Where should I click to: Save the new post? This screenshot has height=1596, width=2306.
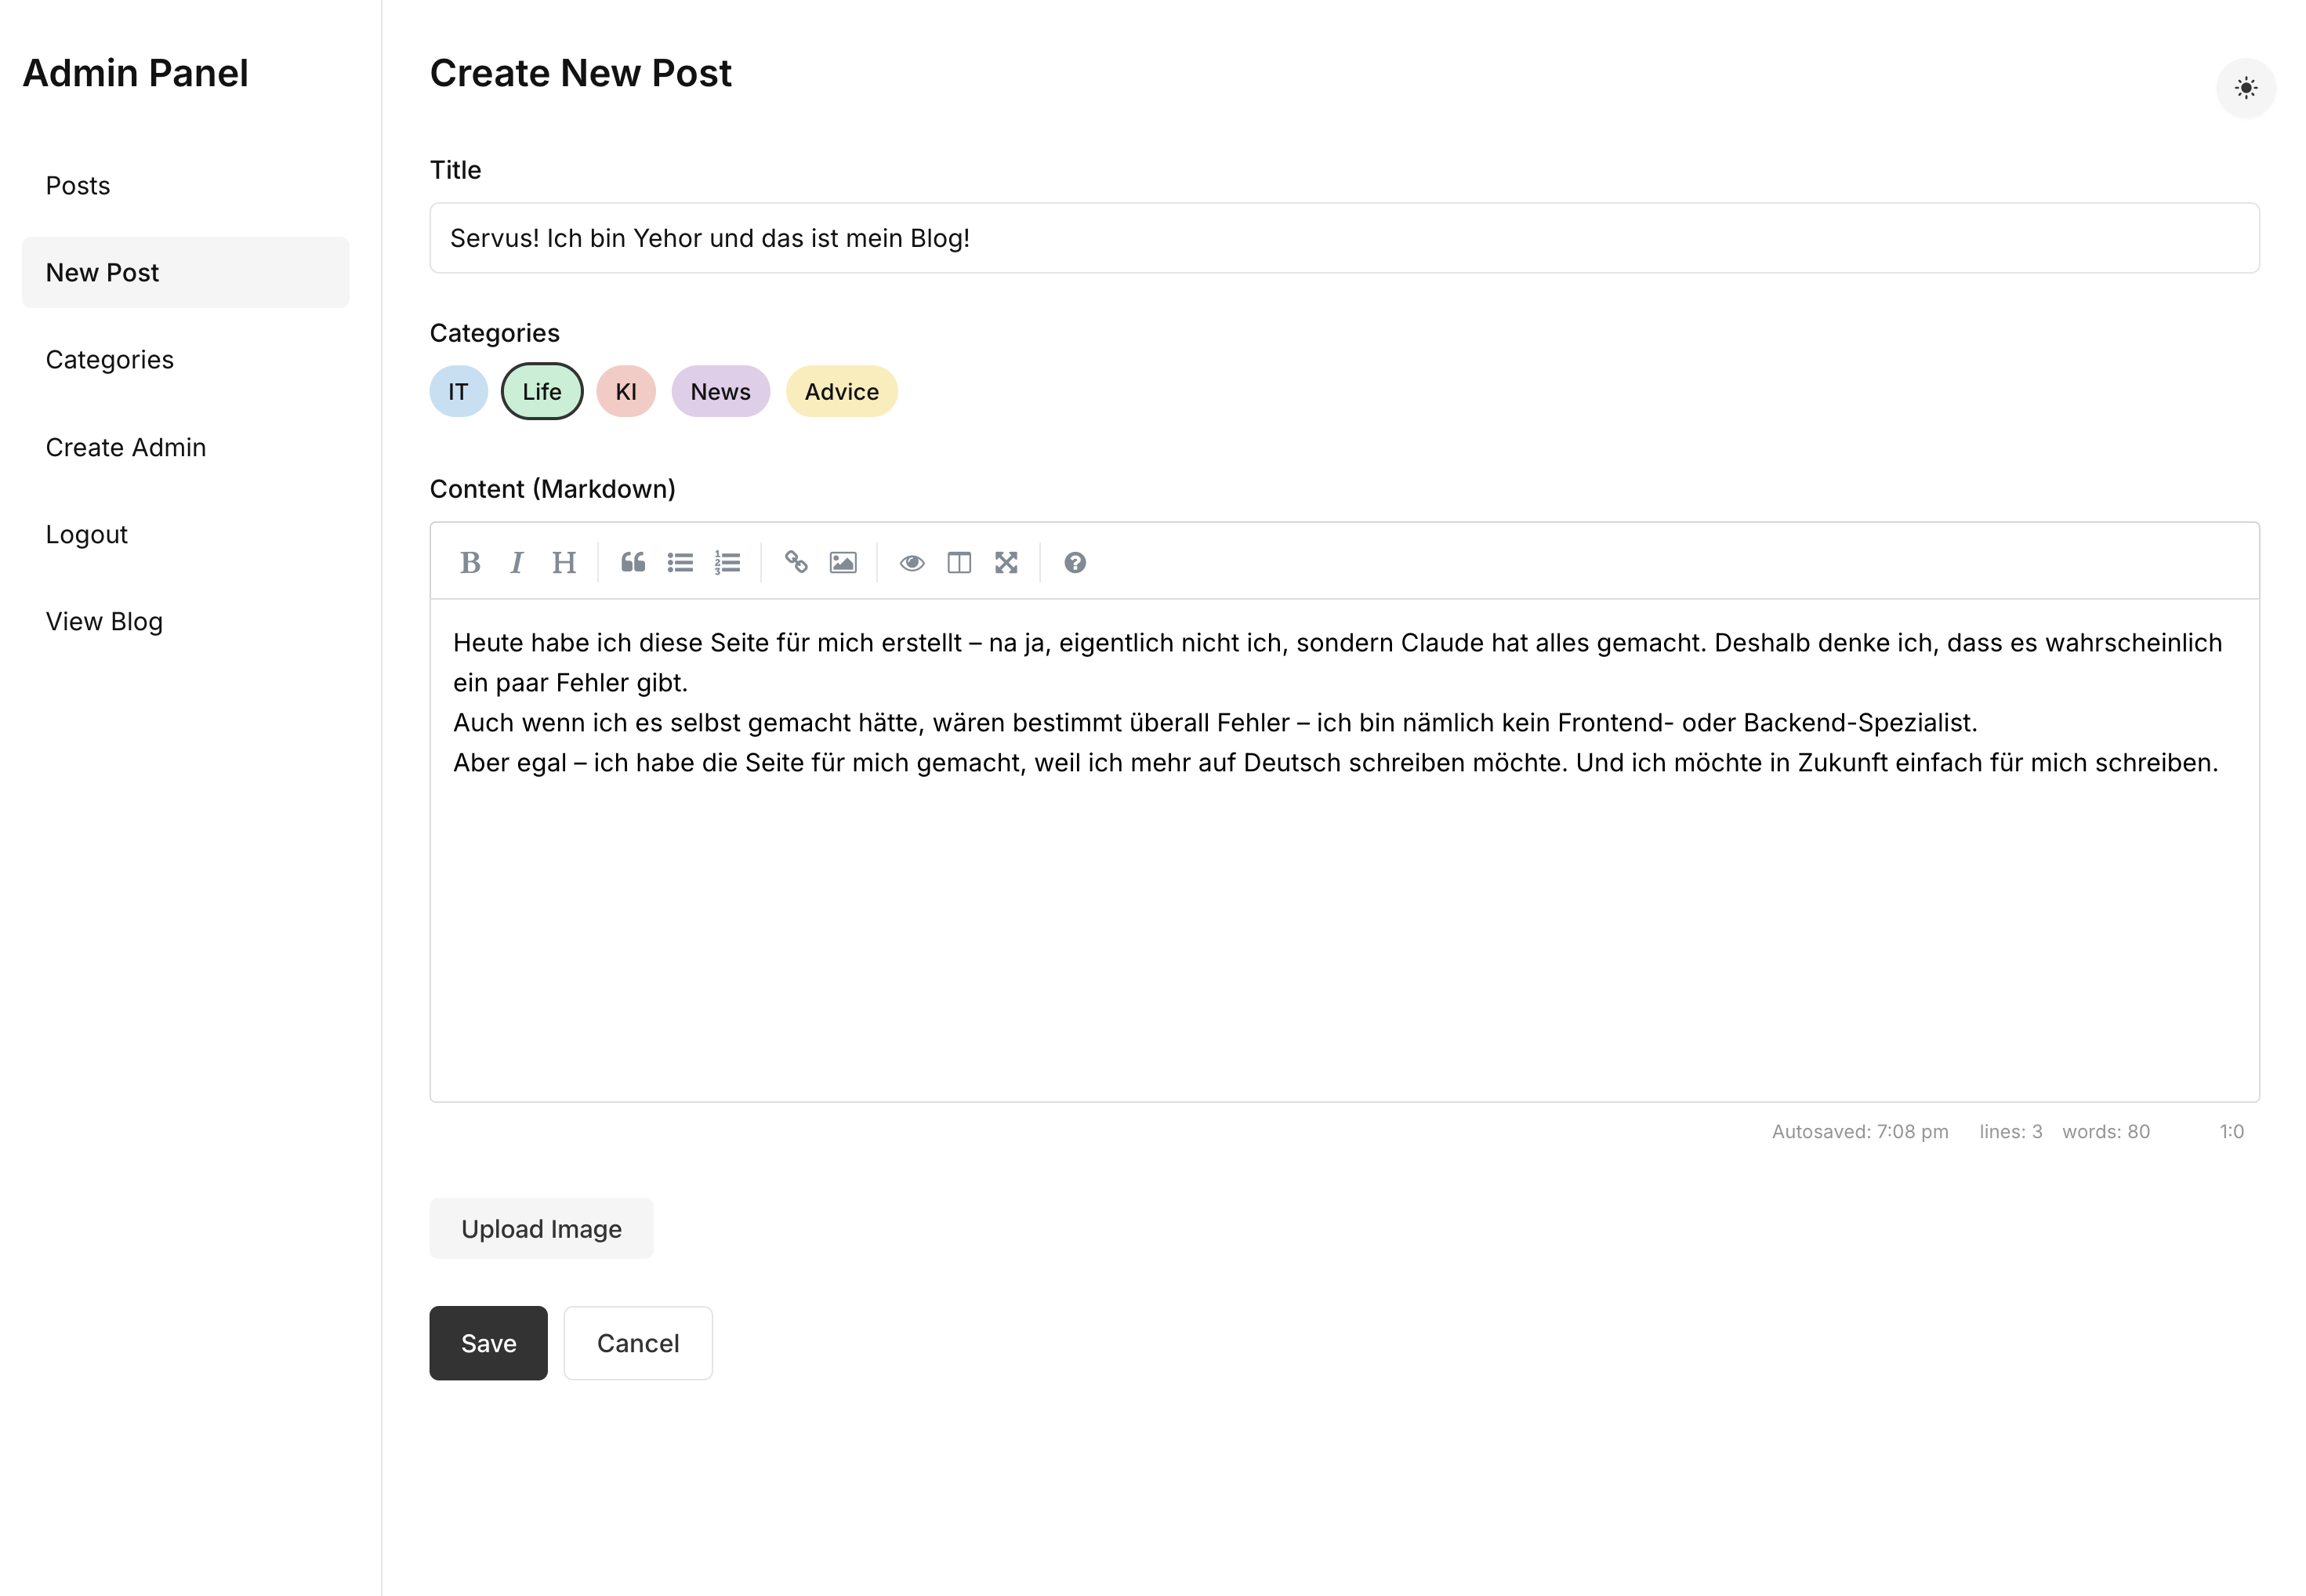pyautogui.click(x=488, y=1343)
